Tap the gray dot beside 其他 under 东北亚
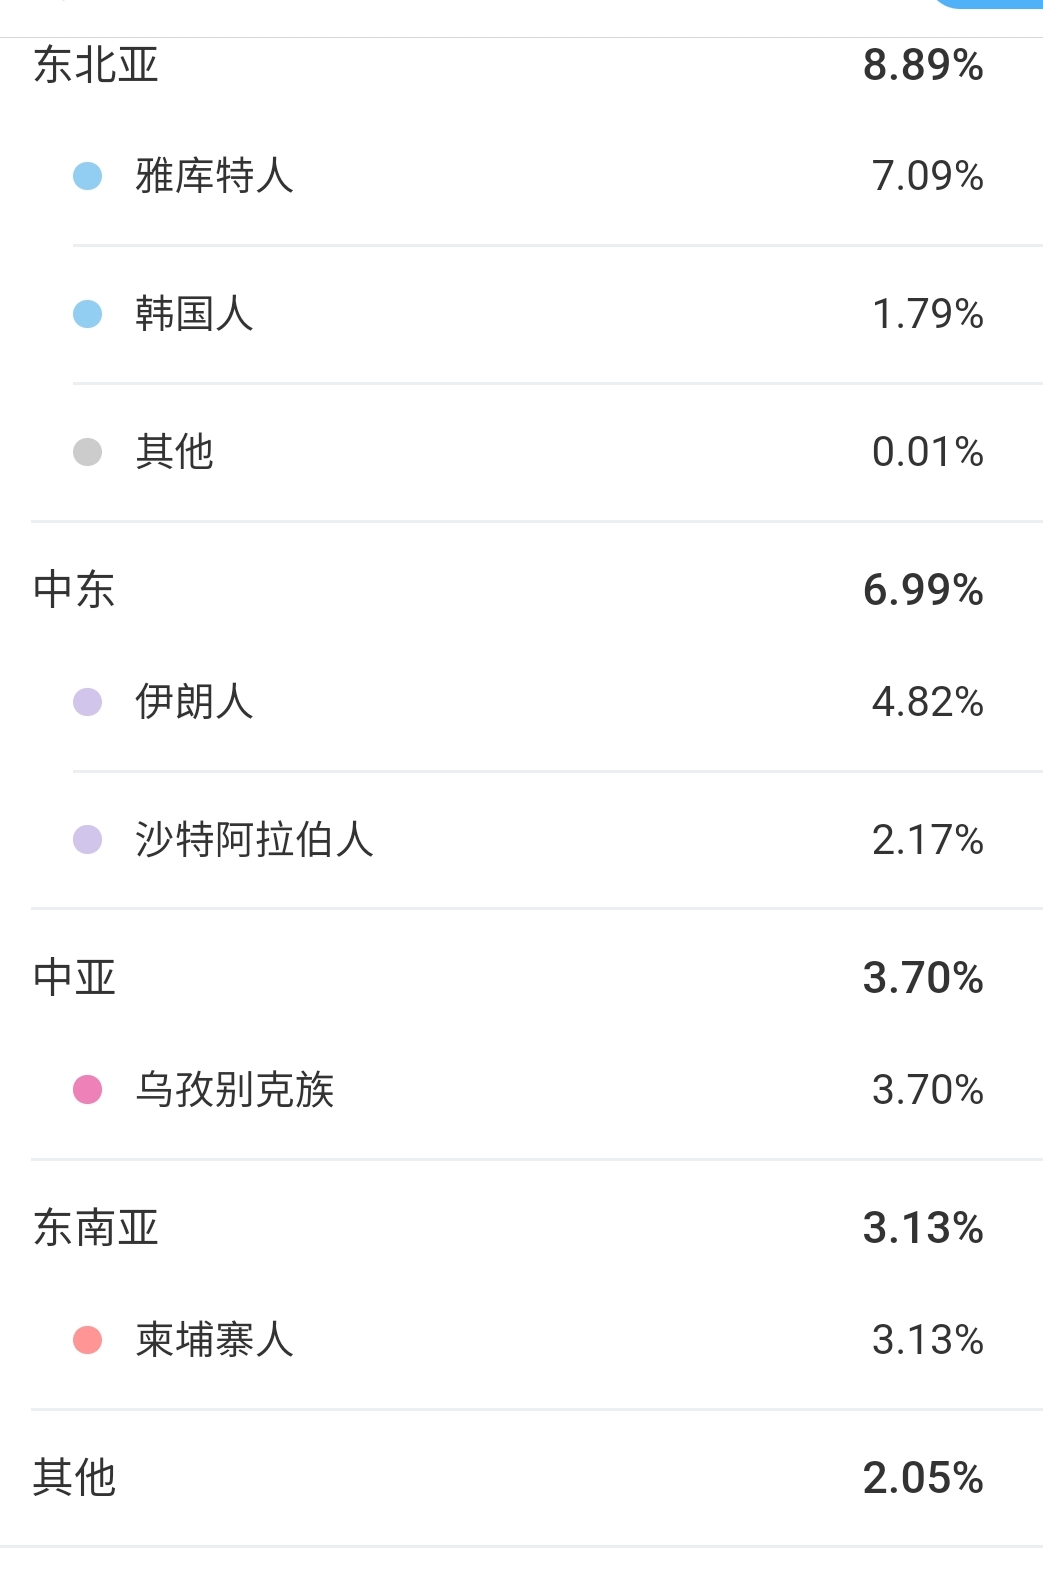The width and height of the screenshot is (1043, 1596). (x=88, y=452)
